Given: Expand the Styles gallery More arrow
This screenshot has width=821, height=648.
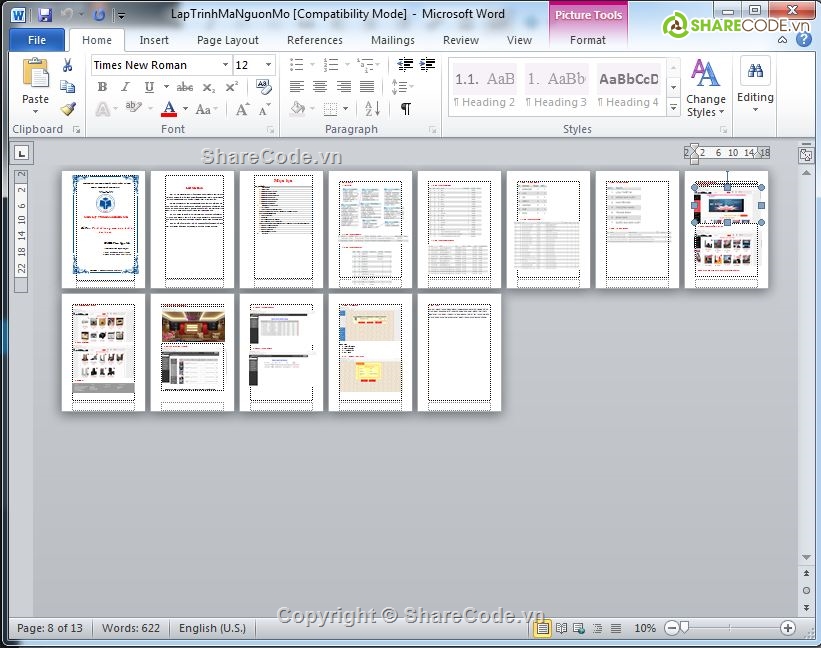Looking at the screenshot, I should tap(673, 107).
